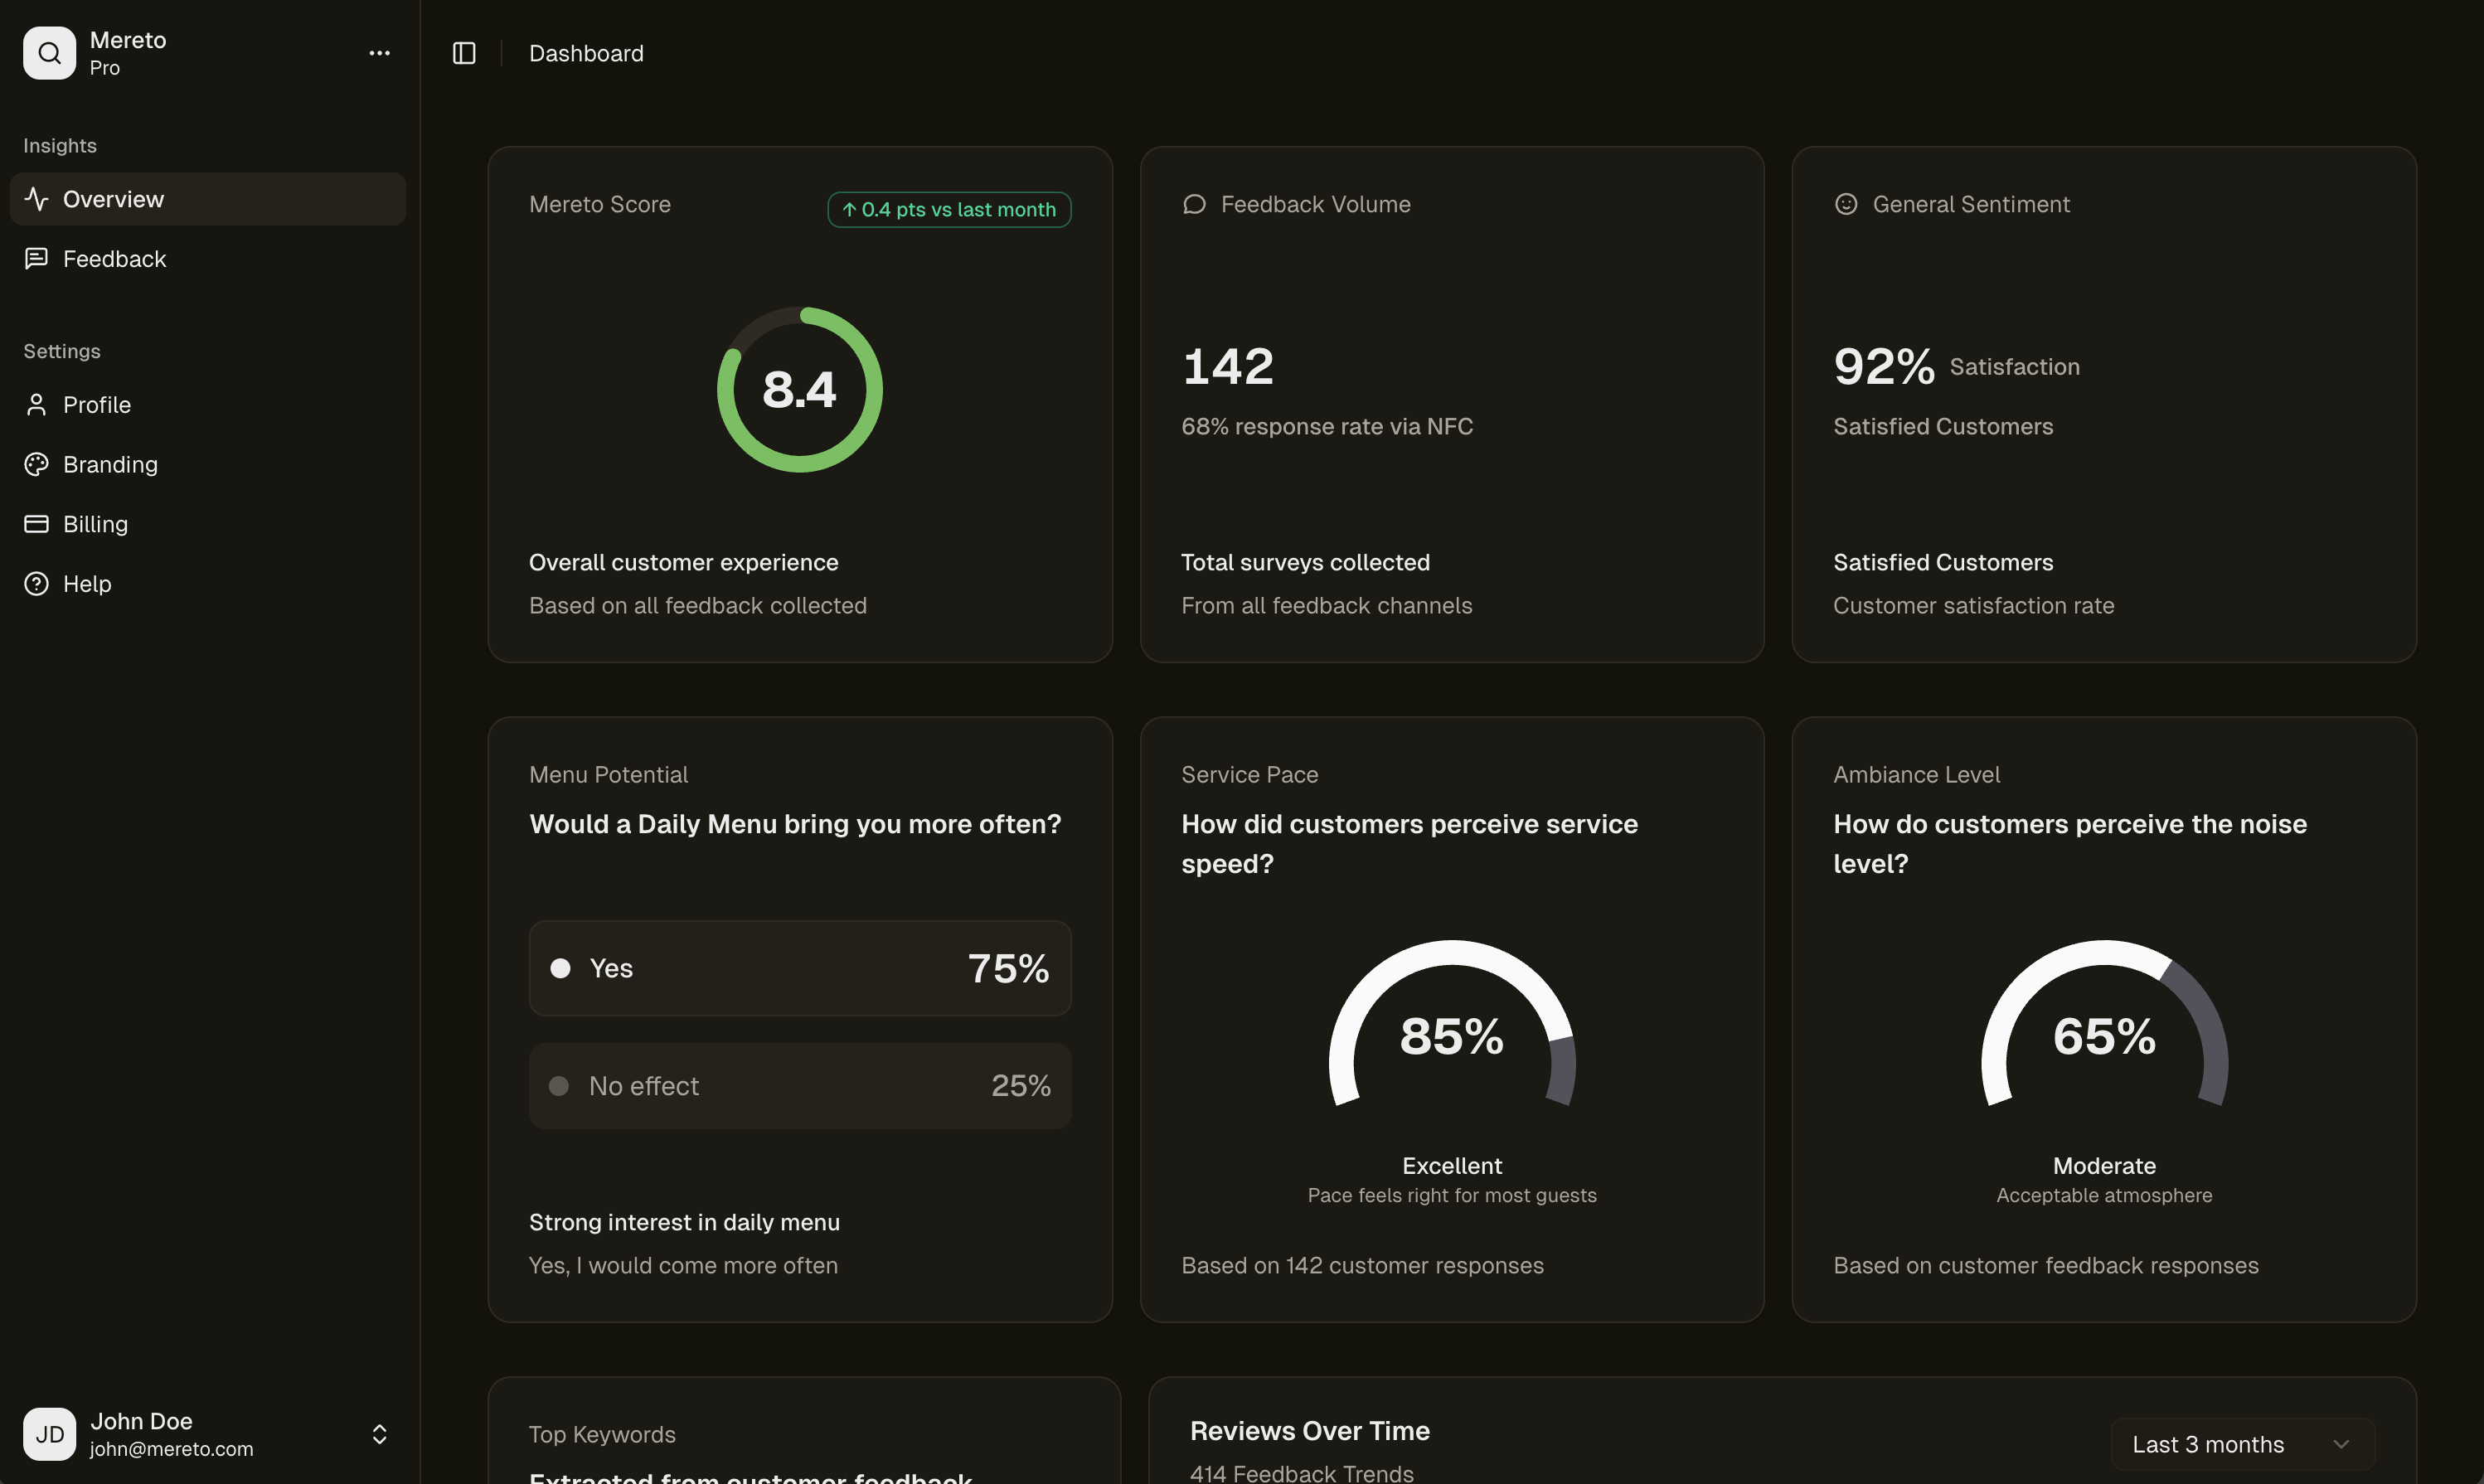Select the Overview activity icon in sidebar
2484x1484 pixels.
pyautogui.click(x=37, y=198)
